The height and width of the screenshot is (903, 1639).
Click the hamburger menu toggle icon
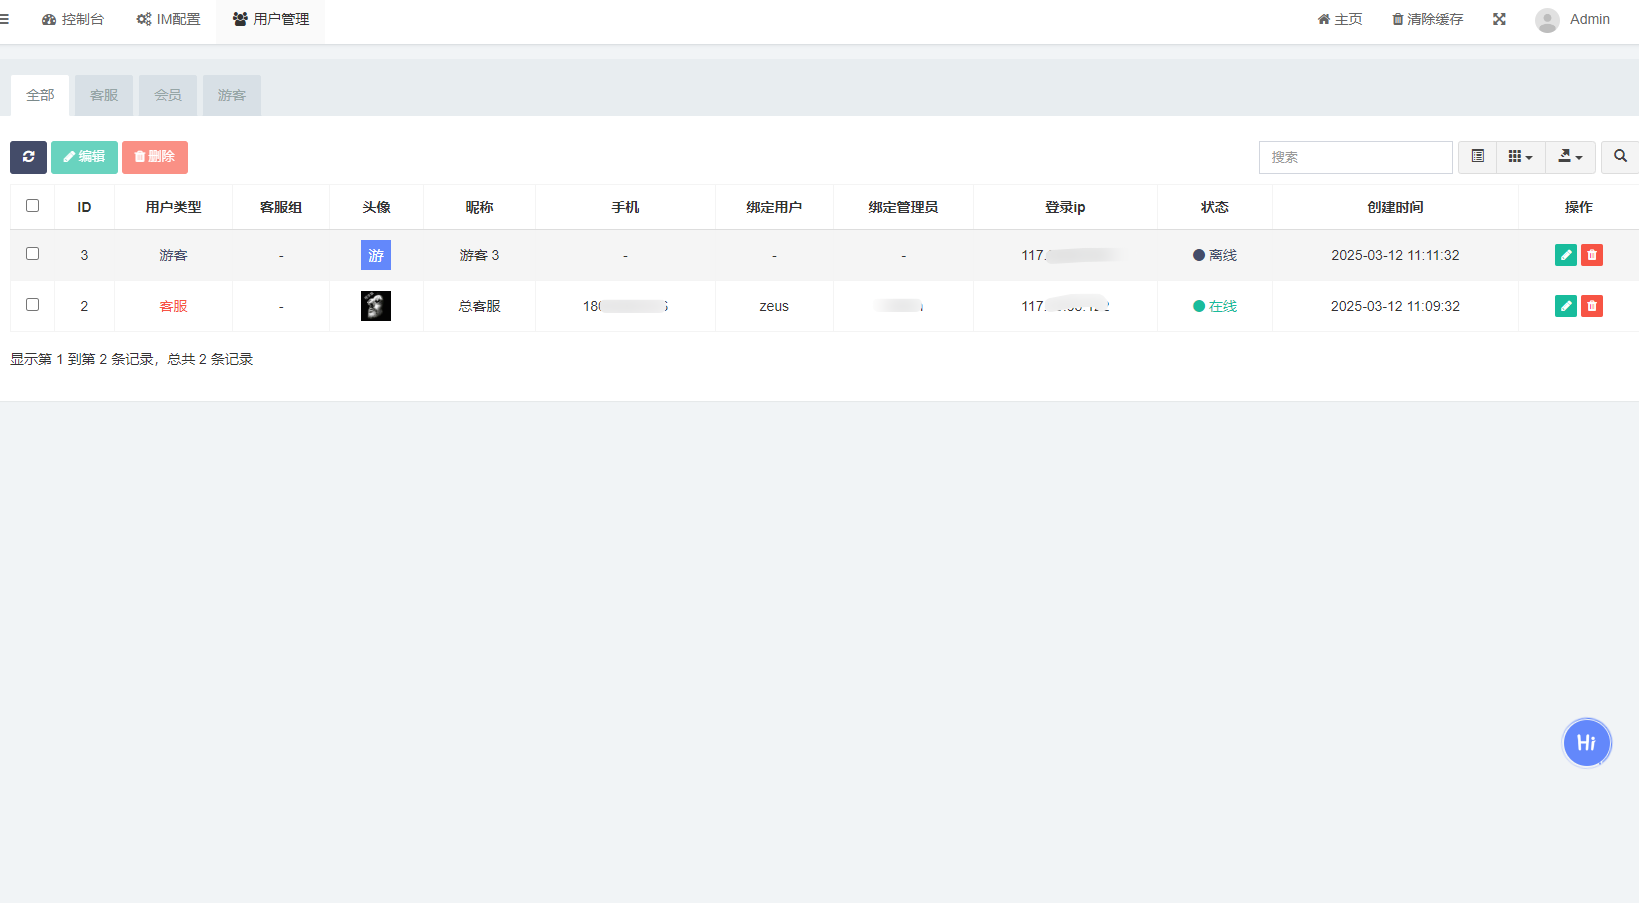click(x=5, y=19)
